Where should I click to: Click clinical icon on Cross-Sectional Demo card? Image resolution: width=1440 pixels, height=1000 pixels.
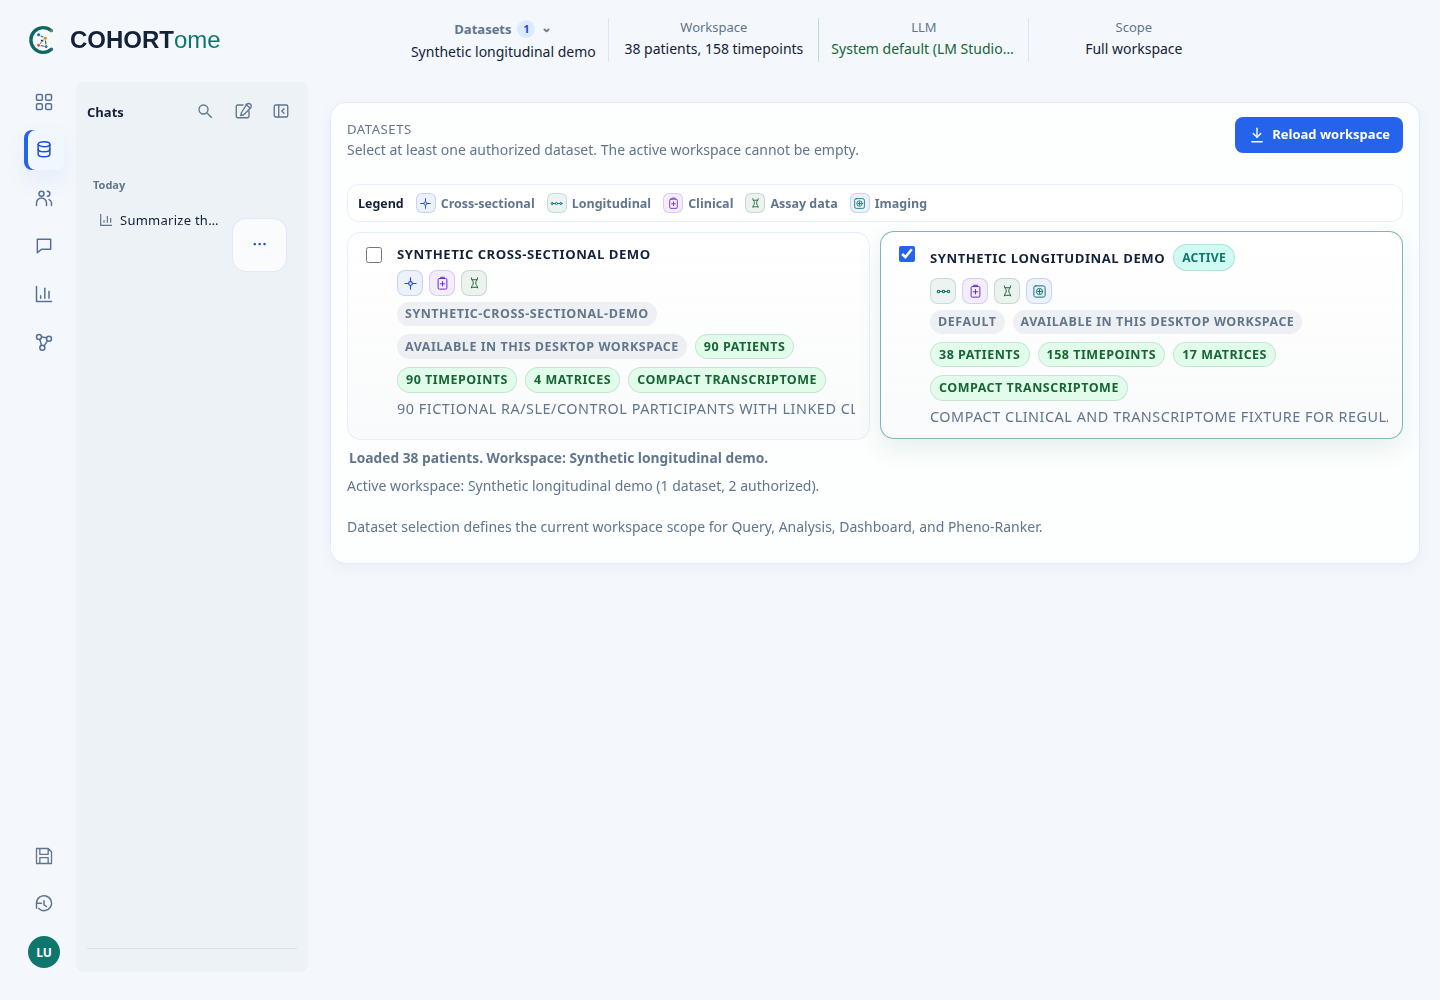pos(442,283)
